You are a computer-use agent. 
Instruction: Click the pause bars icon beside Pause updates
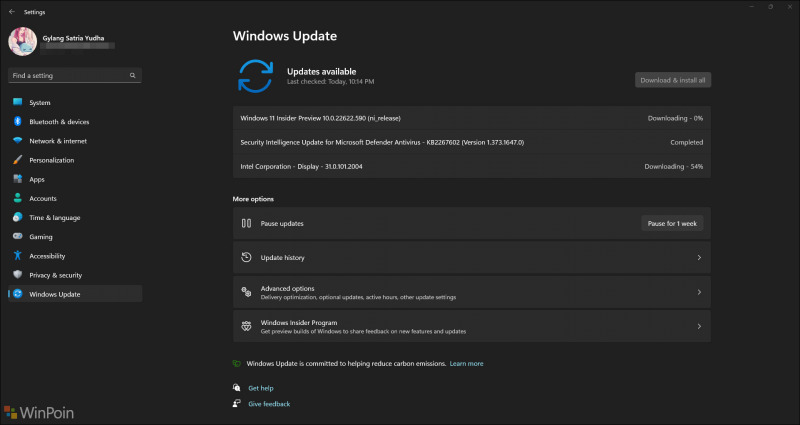pos(246,223)
